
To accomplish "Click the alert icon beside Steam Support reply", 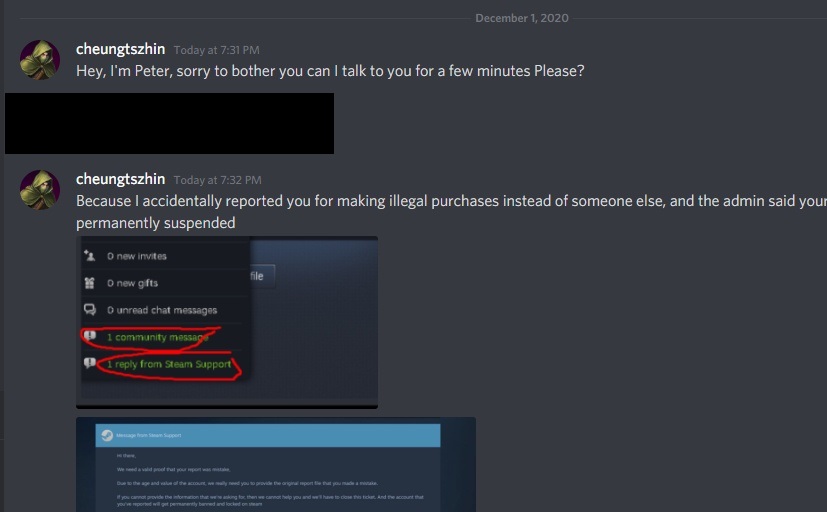I will point(90,363).
